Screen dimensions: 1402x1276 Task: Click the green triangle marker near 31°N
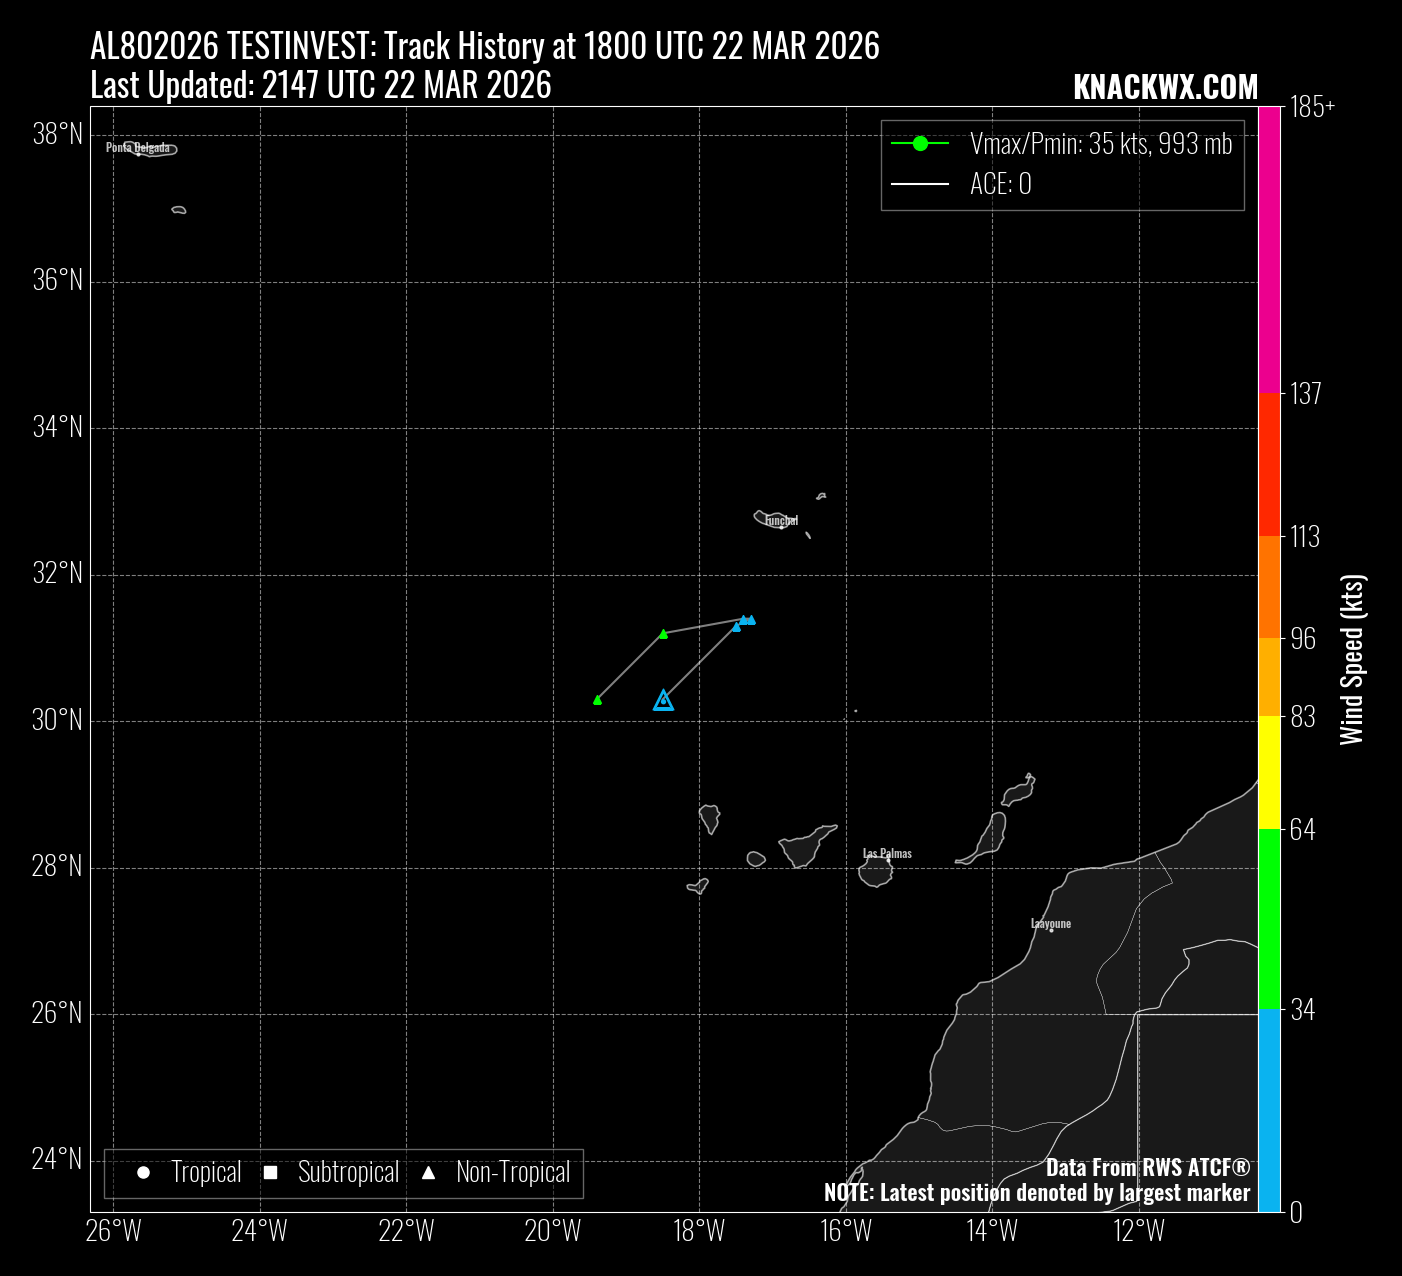coord(663,634)
